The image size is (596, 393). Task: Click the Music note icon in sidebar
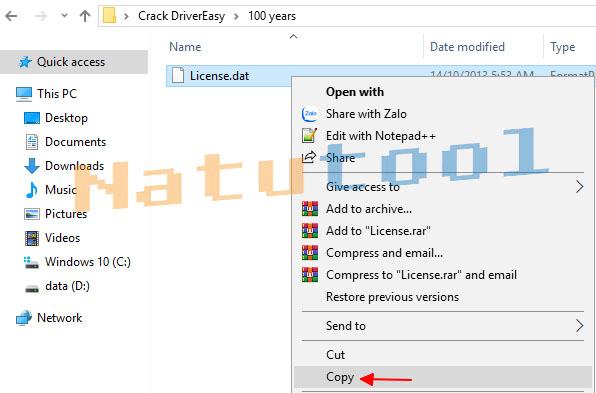click(31, 190)
